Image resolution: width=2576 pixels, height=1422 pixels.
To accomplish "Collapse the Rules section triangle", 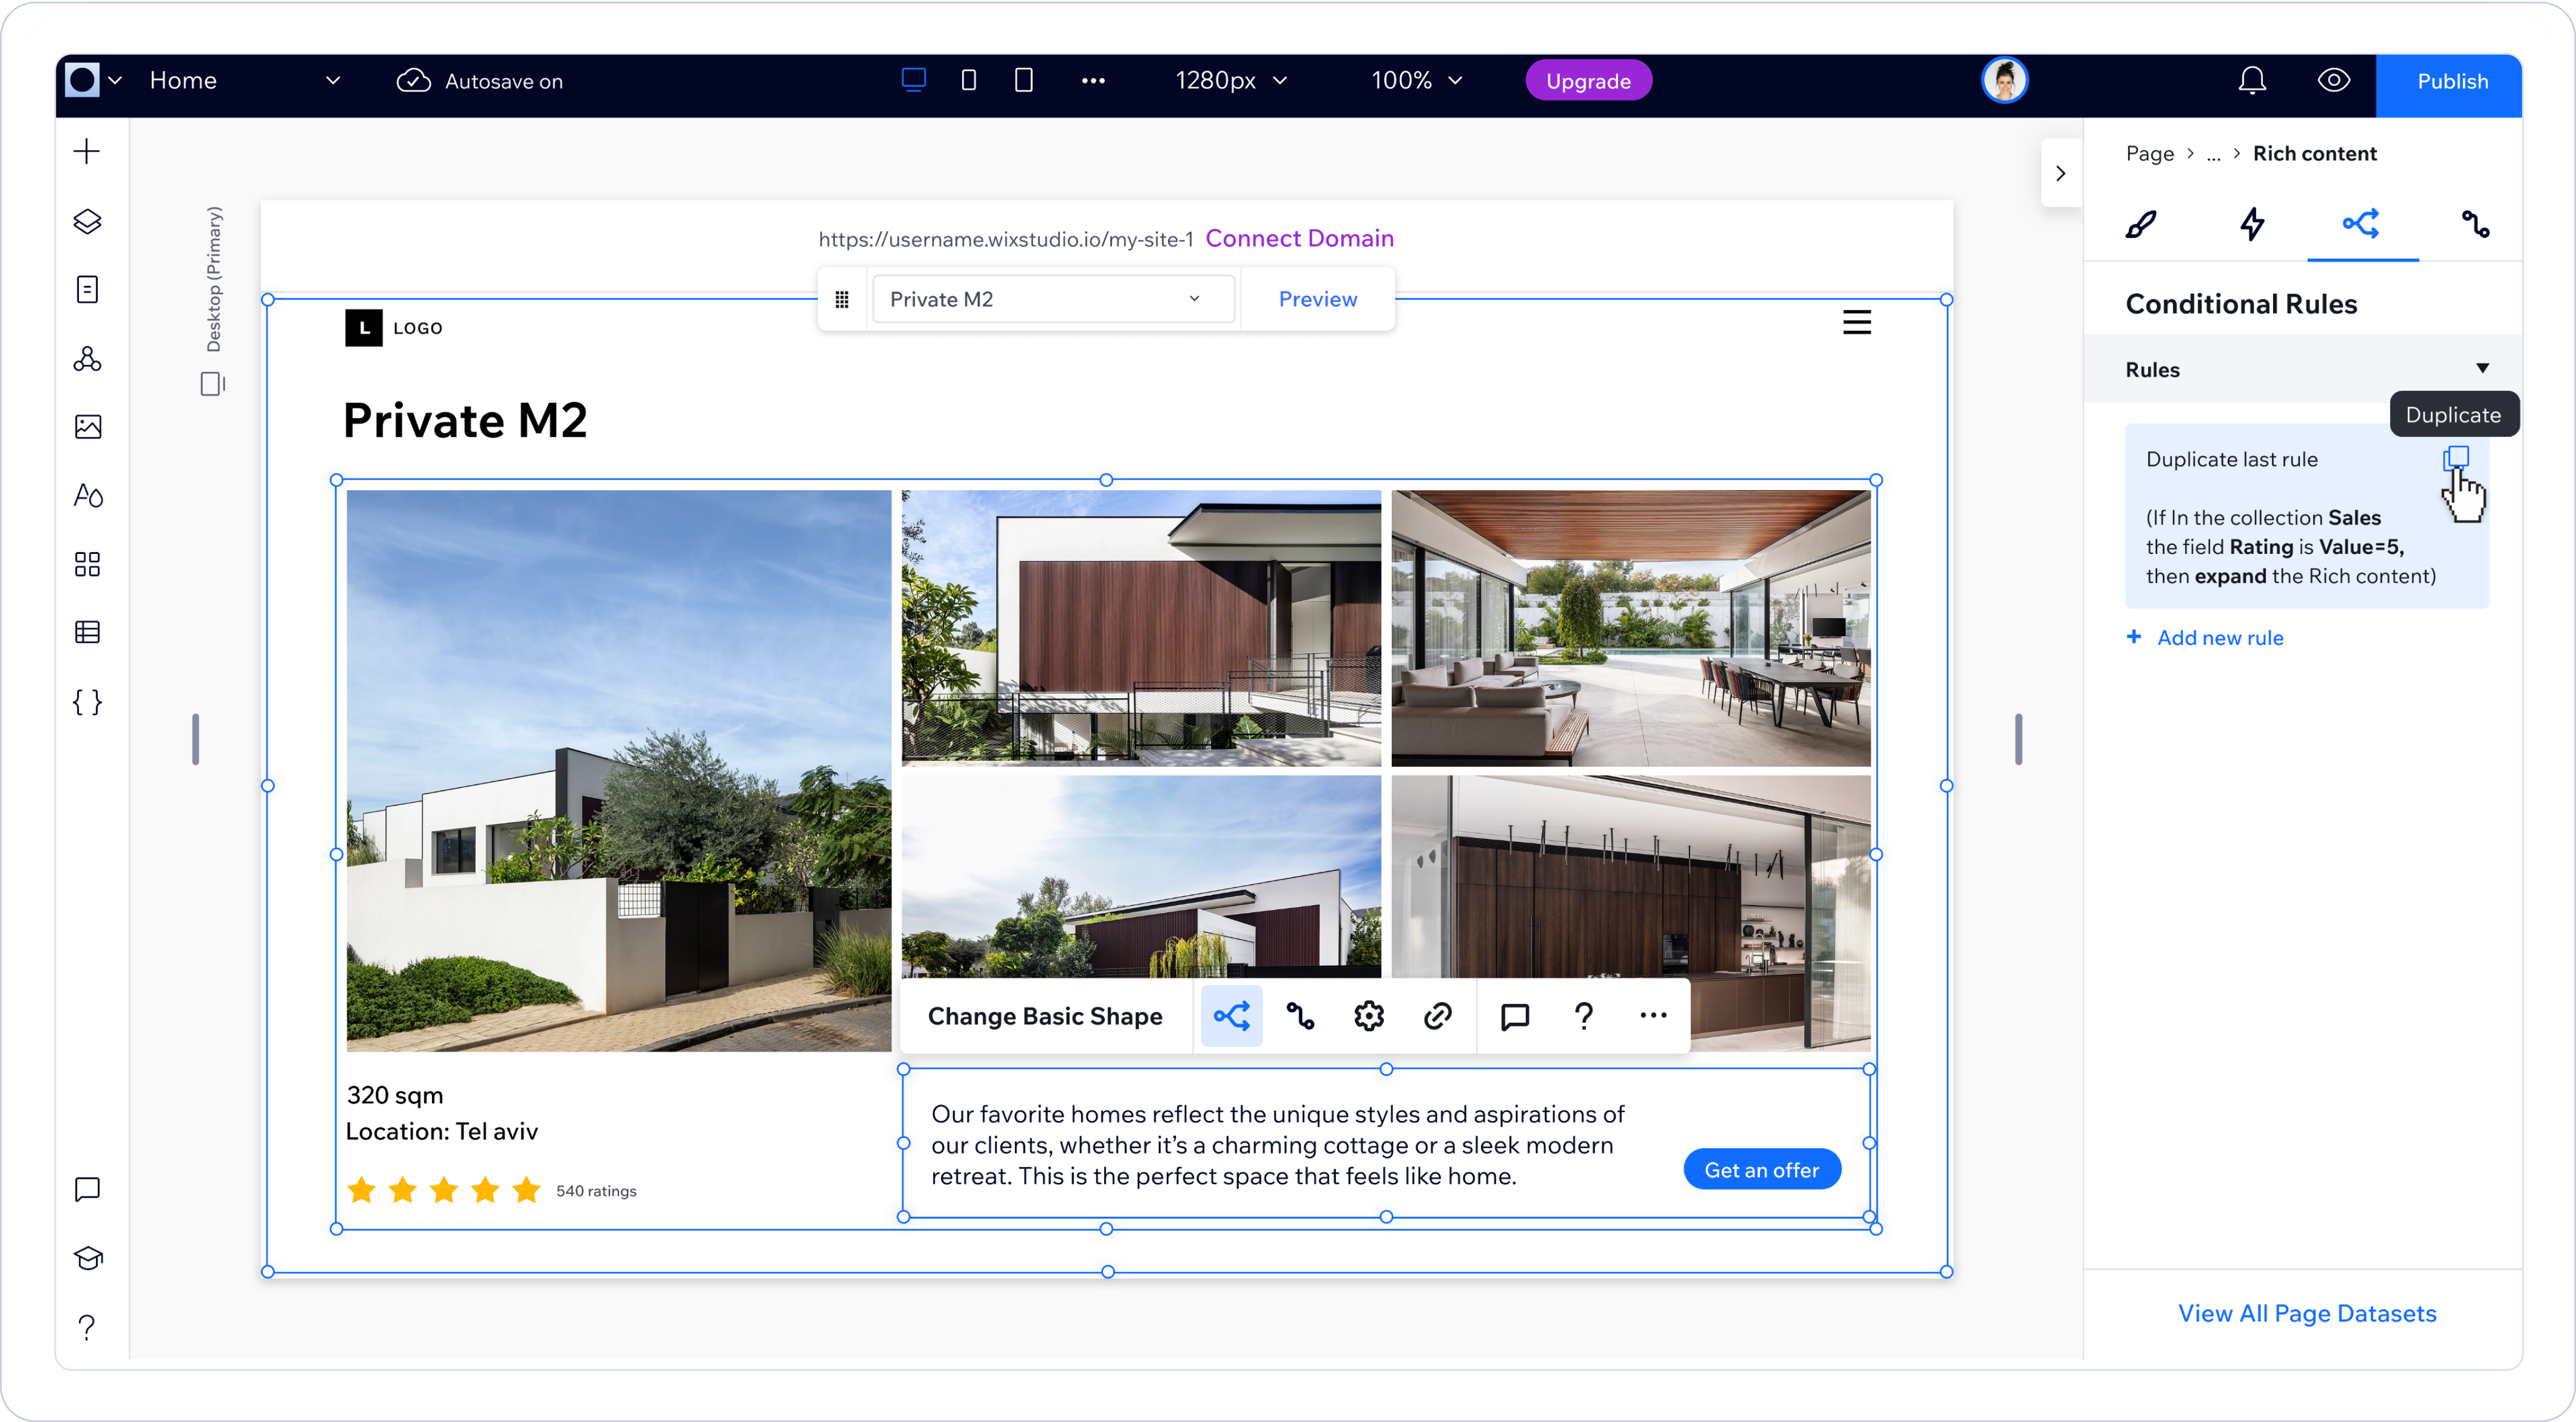I will coord(2481,369).
